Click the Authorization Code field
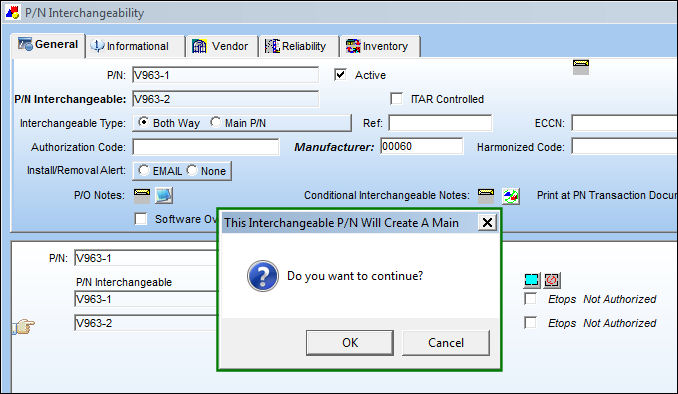Viewport: 678px width, 394px height. (x=205, y=147)
